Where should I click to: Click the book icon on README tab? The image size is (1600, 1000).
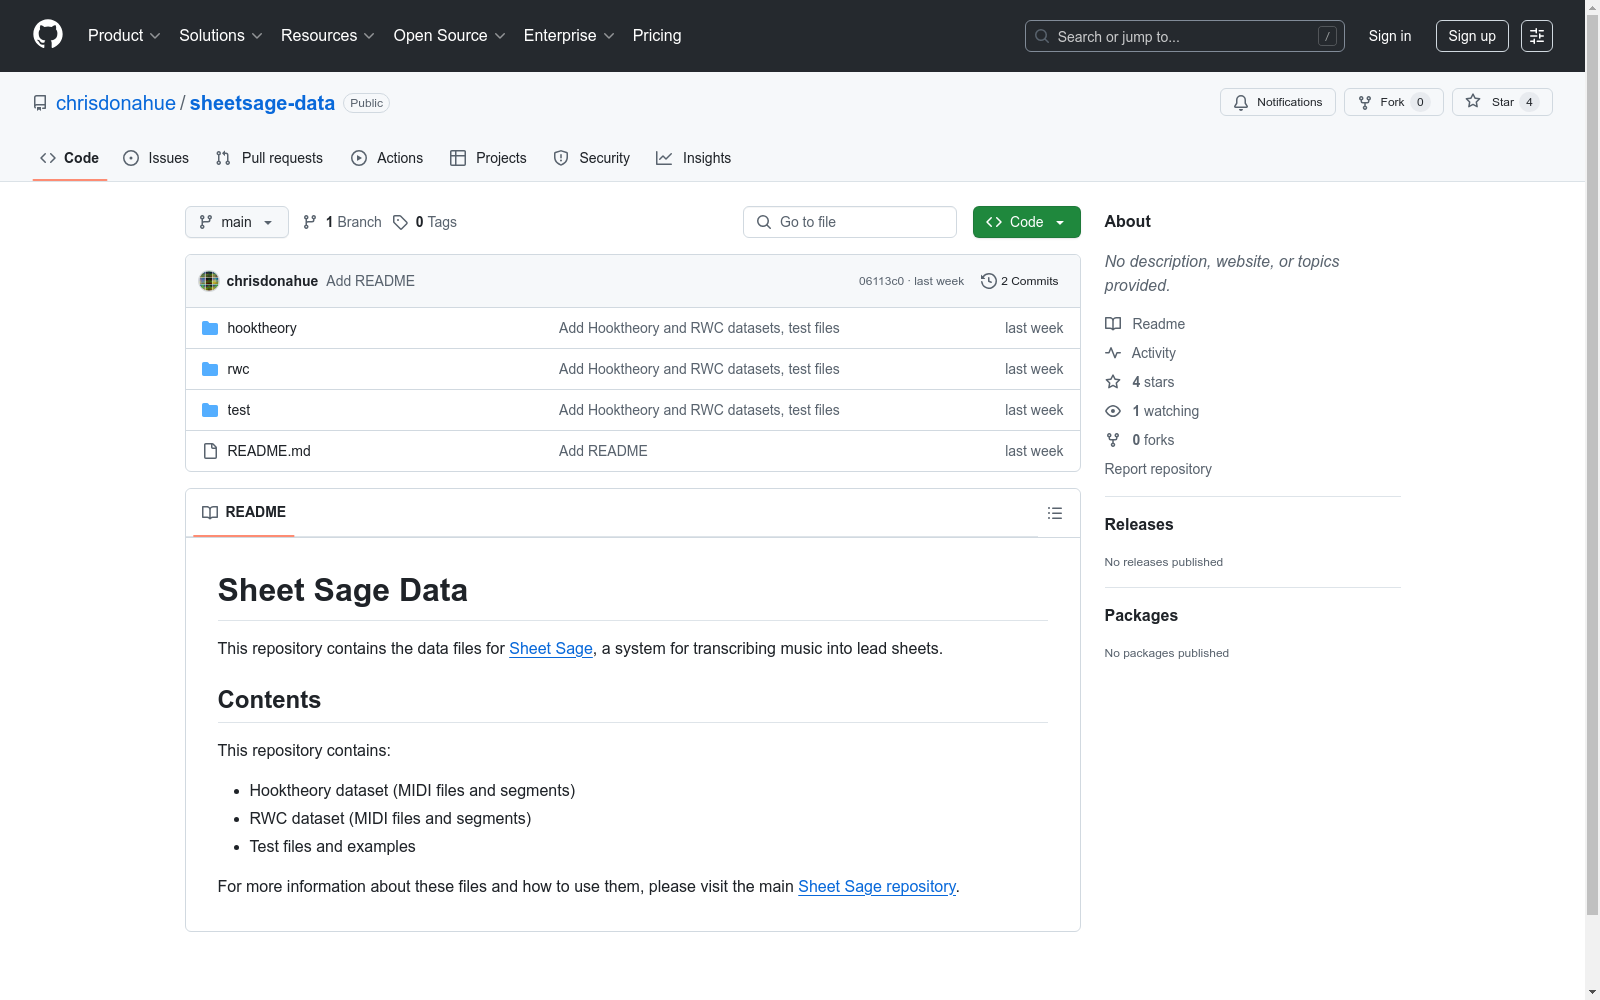[210, 512]
